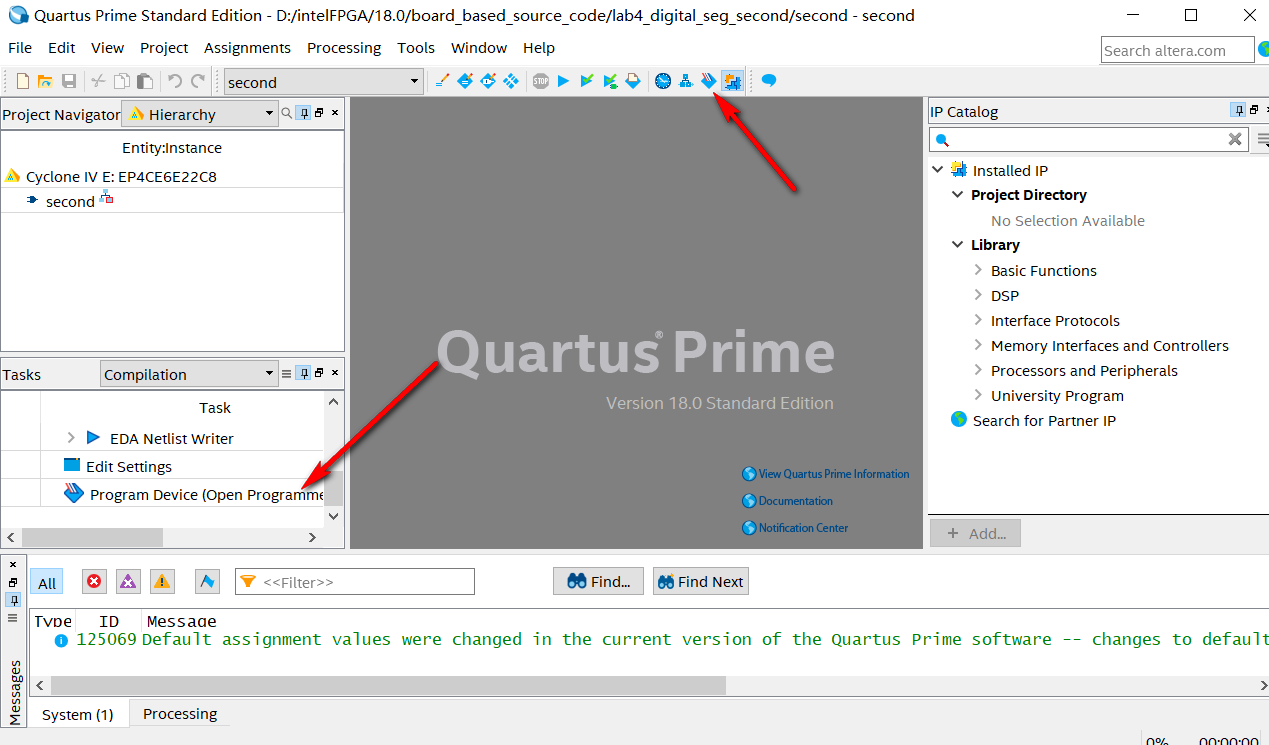
Task: Unpin the Messages panel
Action: point(13,599)
